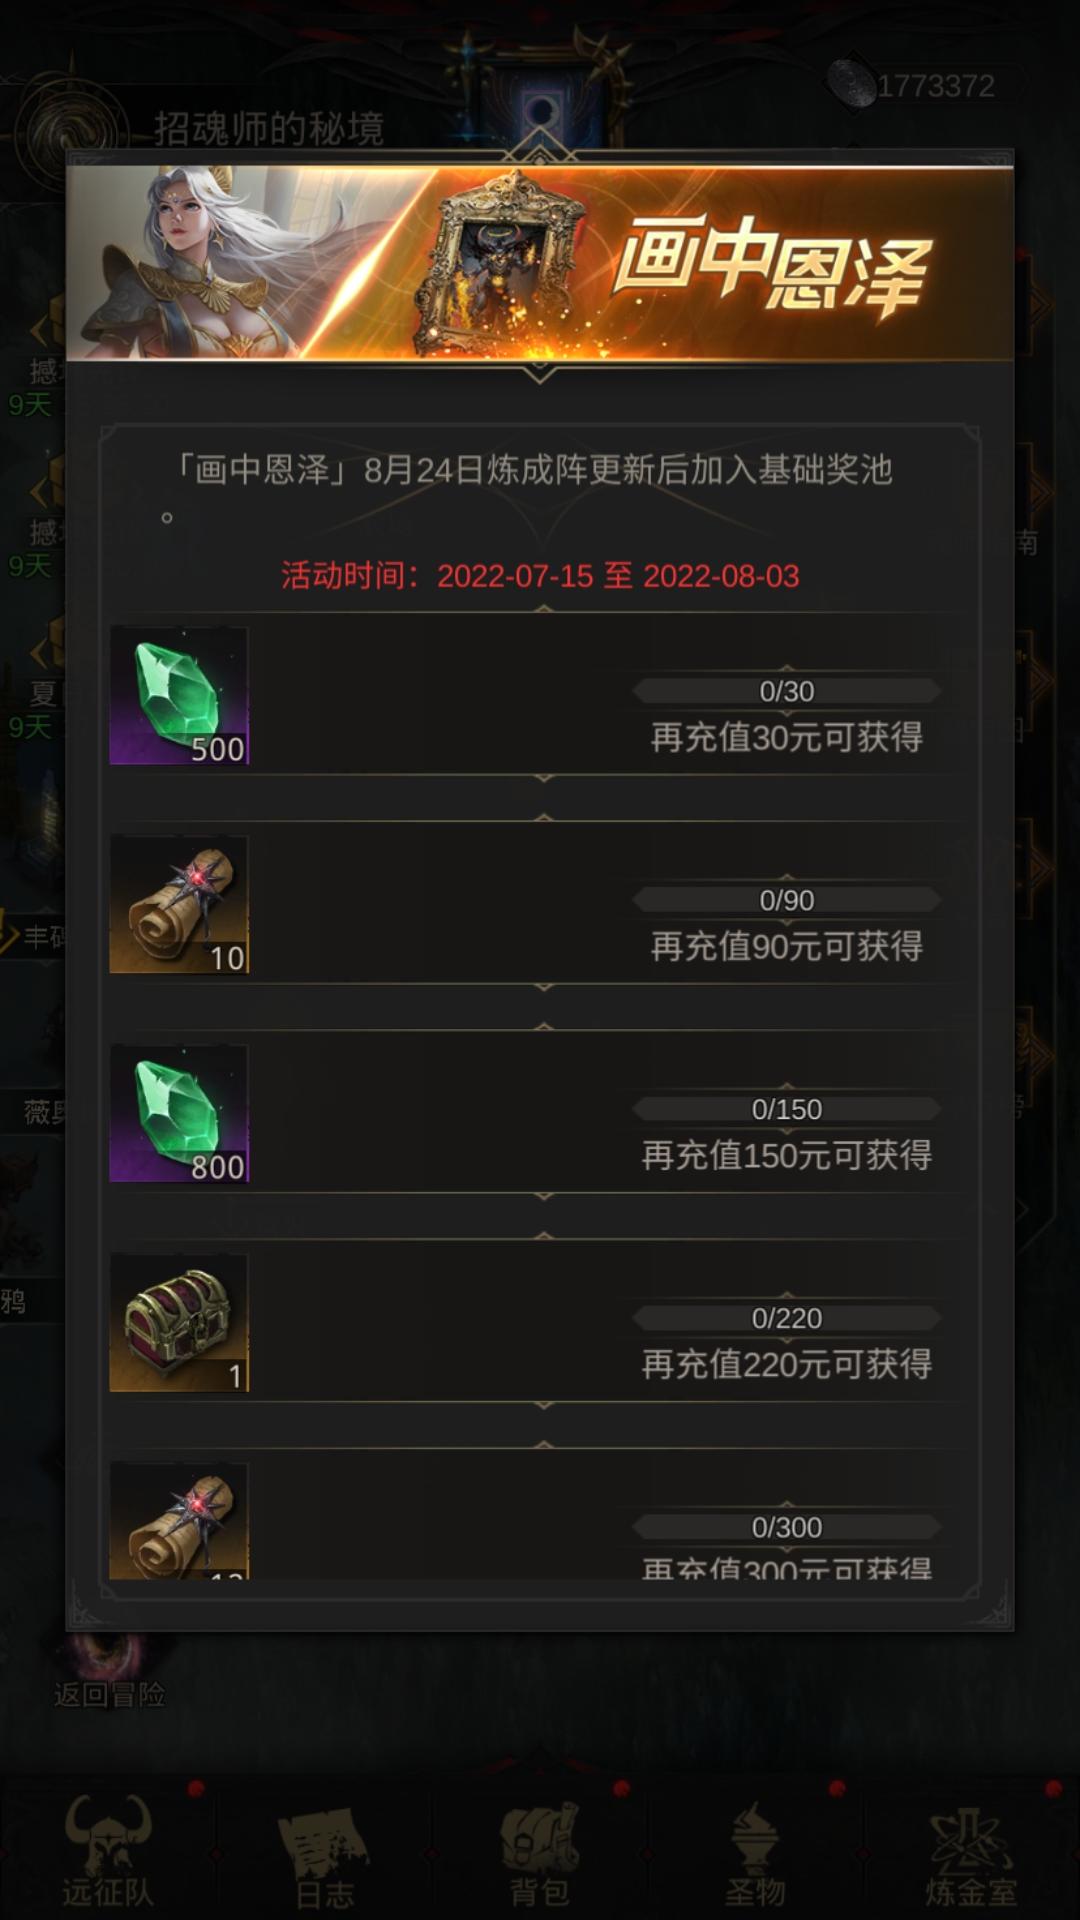Screen dimensions: 1080x1920
Task: Open 圣物 relics tab at the bottom
Action: 755,1852
